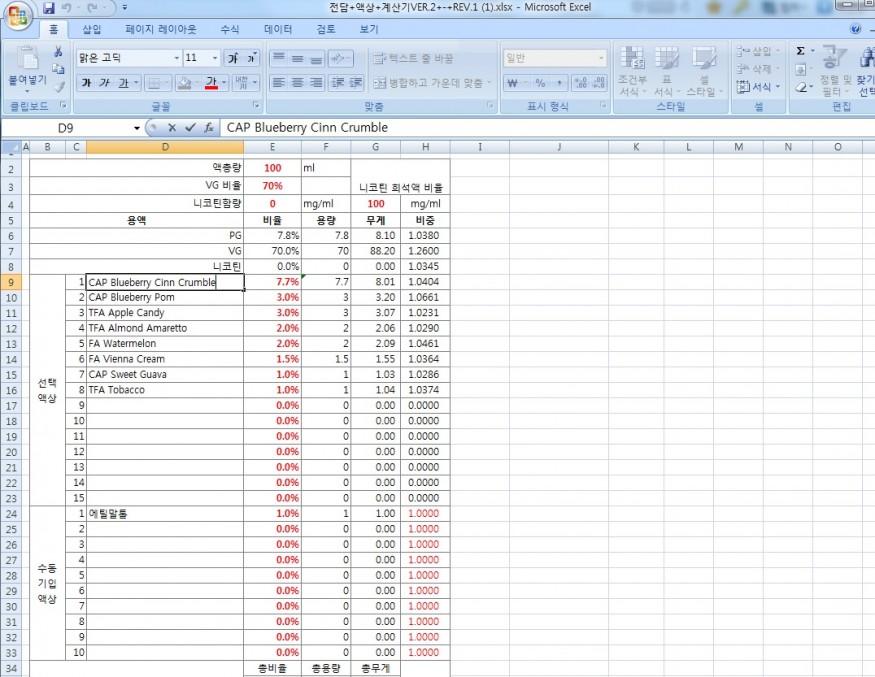Decrease font size with the smaller 가 icon
Screen dimensions: 875x677
click(x=251, y=58)
